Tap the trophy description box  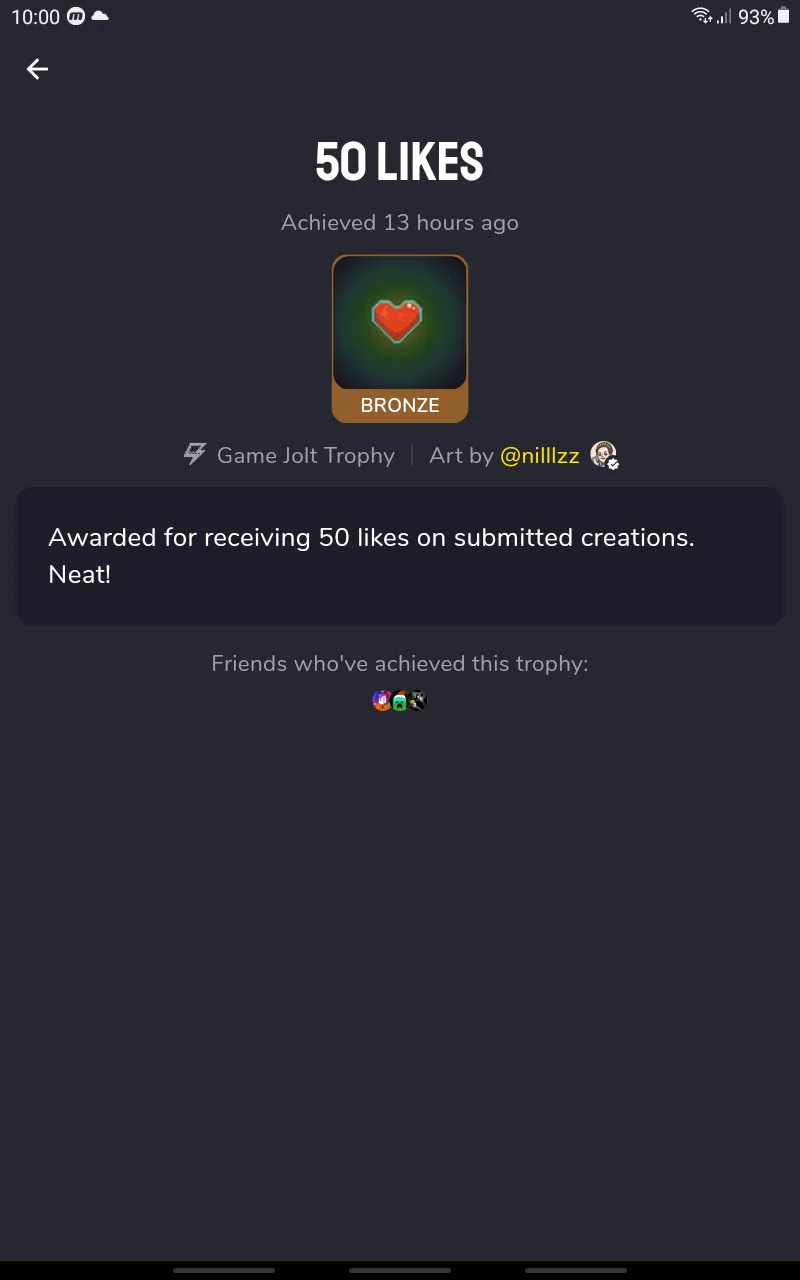click(400, 556)
